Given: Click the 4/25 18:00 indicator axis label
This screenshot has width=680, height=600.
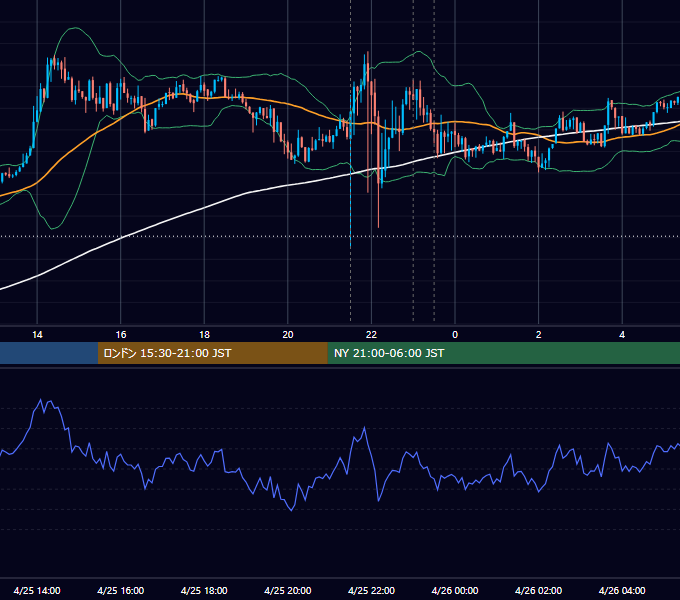Looking at the screenshot, I should click(204, 590).
